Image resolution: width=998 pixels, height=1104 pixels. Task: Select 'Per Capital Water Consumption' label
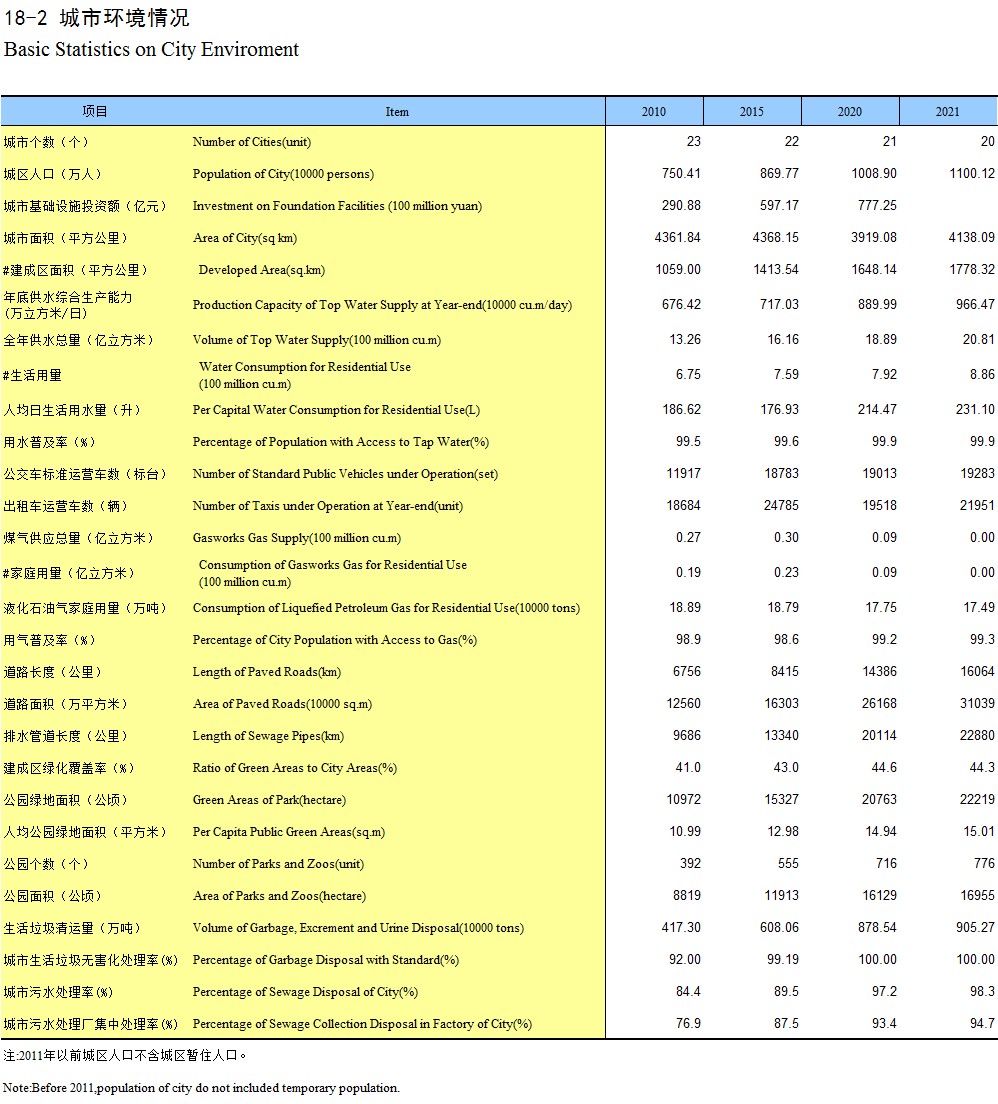click(336, 410)
